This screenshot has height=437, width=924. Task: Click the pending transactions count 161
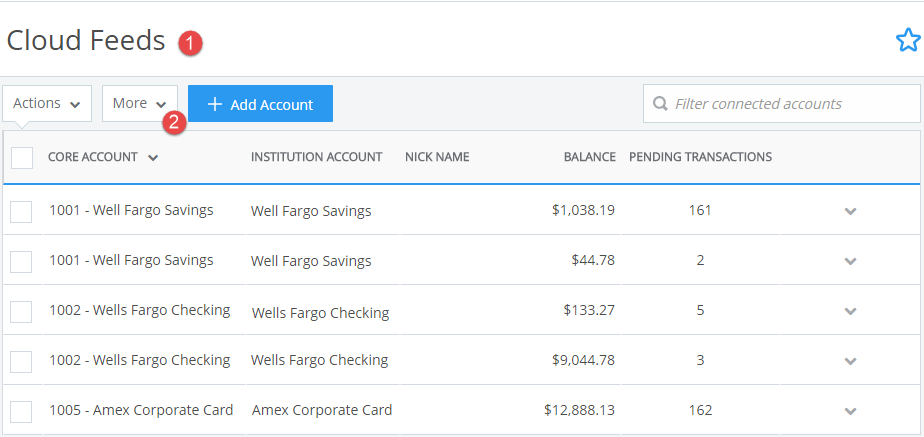pyautogui.click(x=700, y=210)
